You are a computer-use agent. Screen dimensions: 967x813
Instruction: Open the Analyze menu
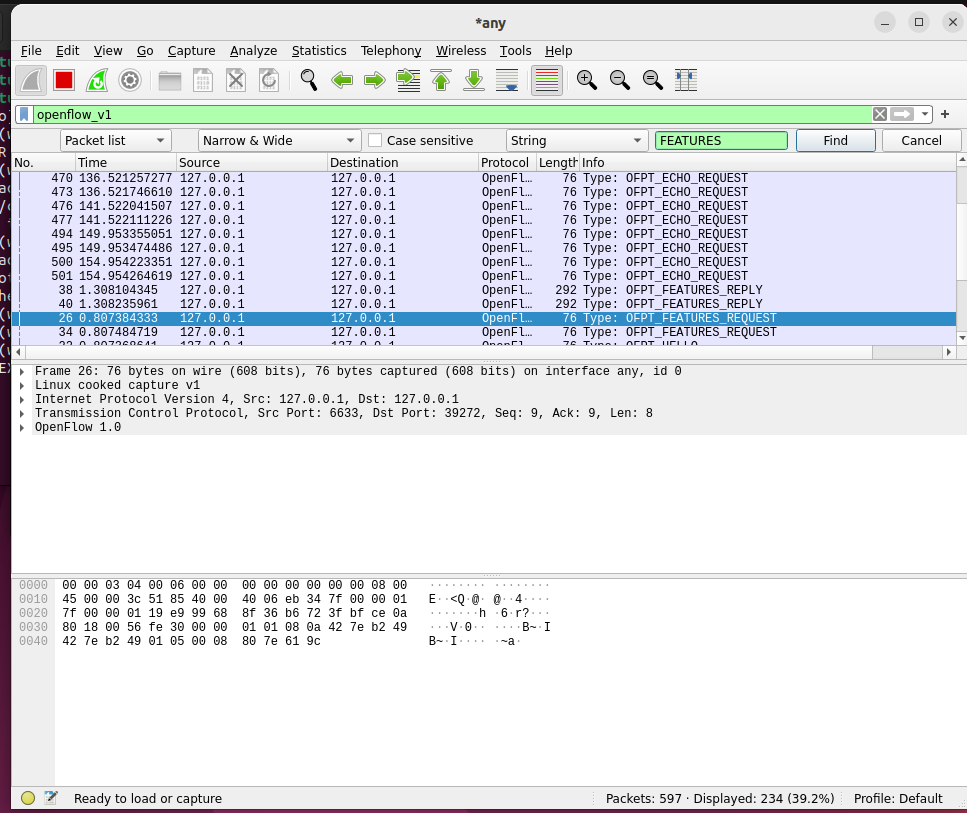point(253,51)
